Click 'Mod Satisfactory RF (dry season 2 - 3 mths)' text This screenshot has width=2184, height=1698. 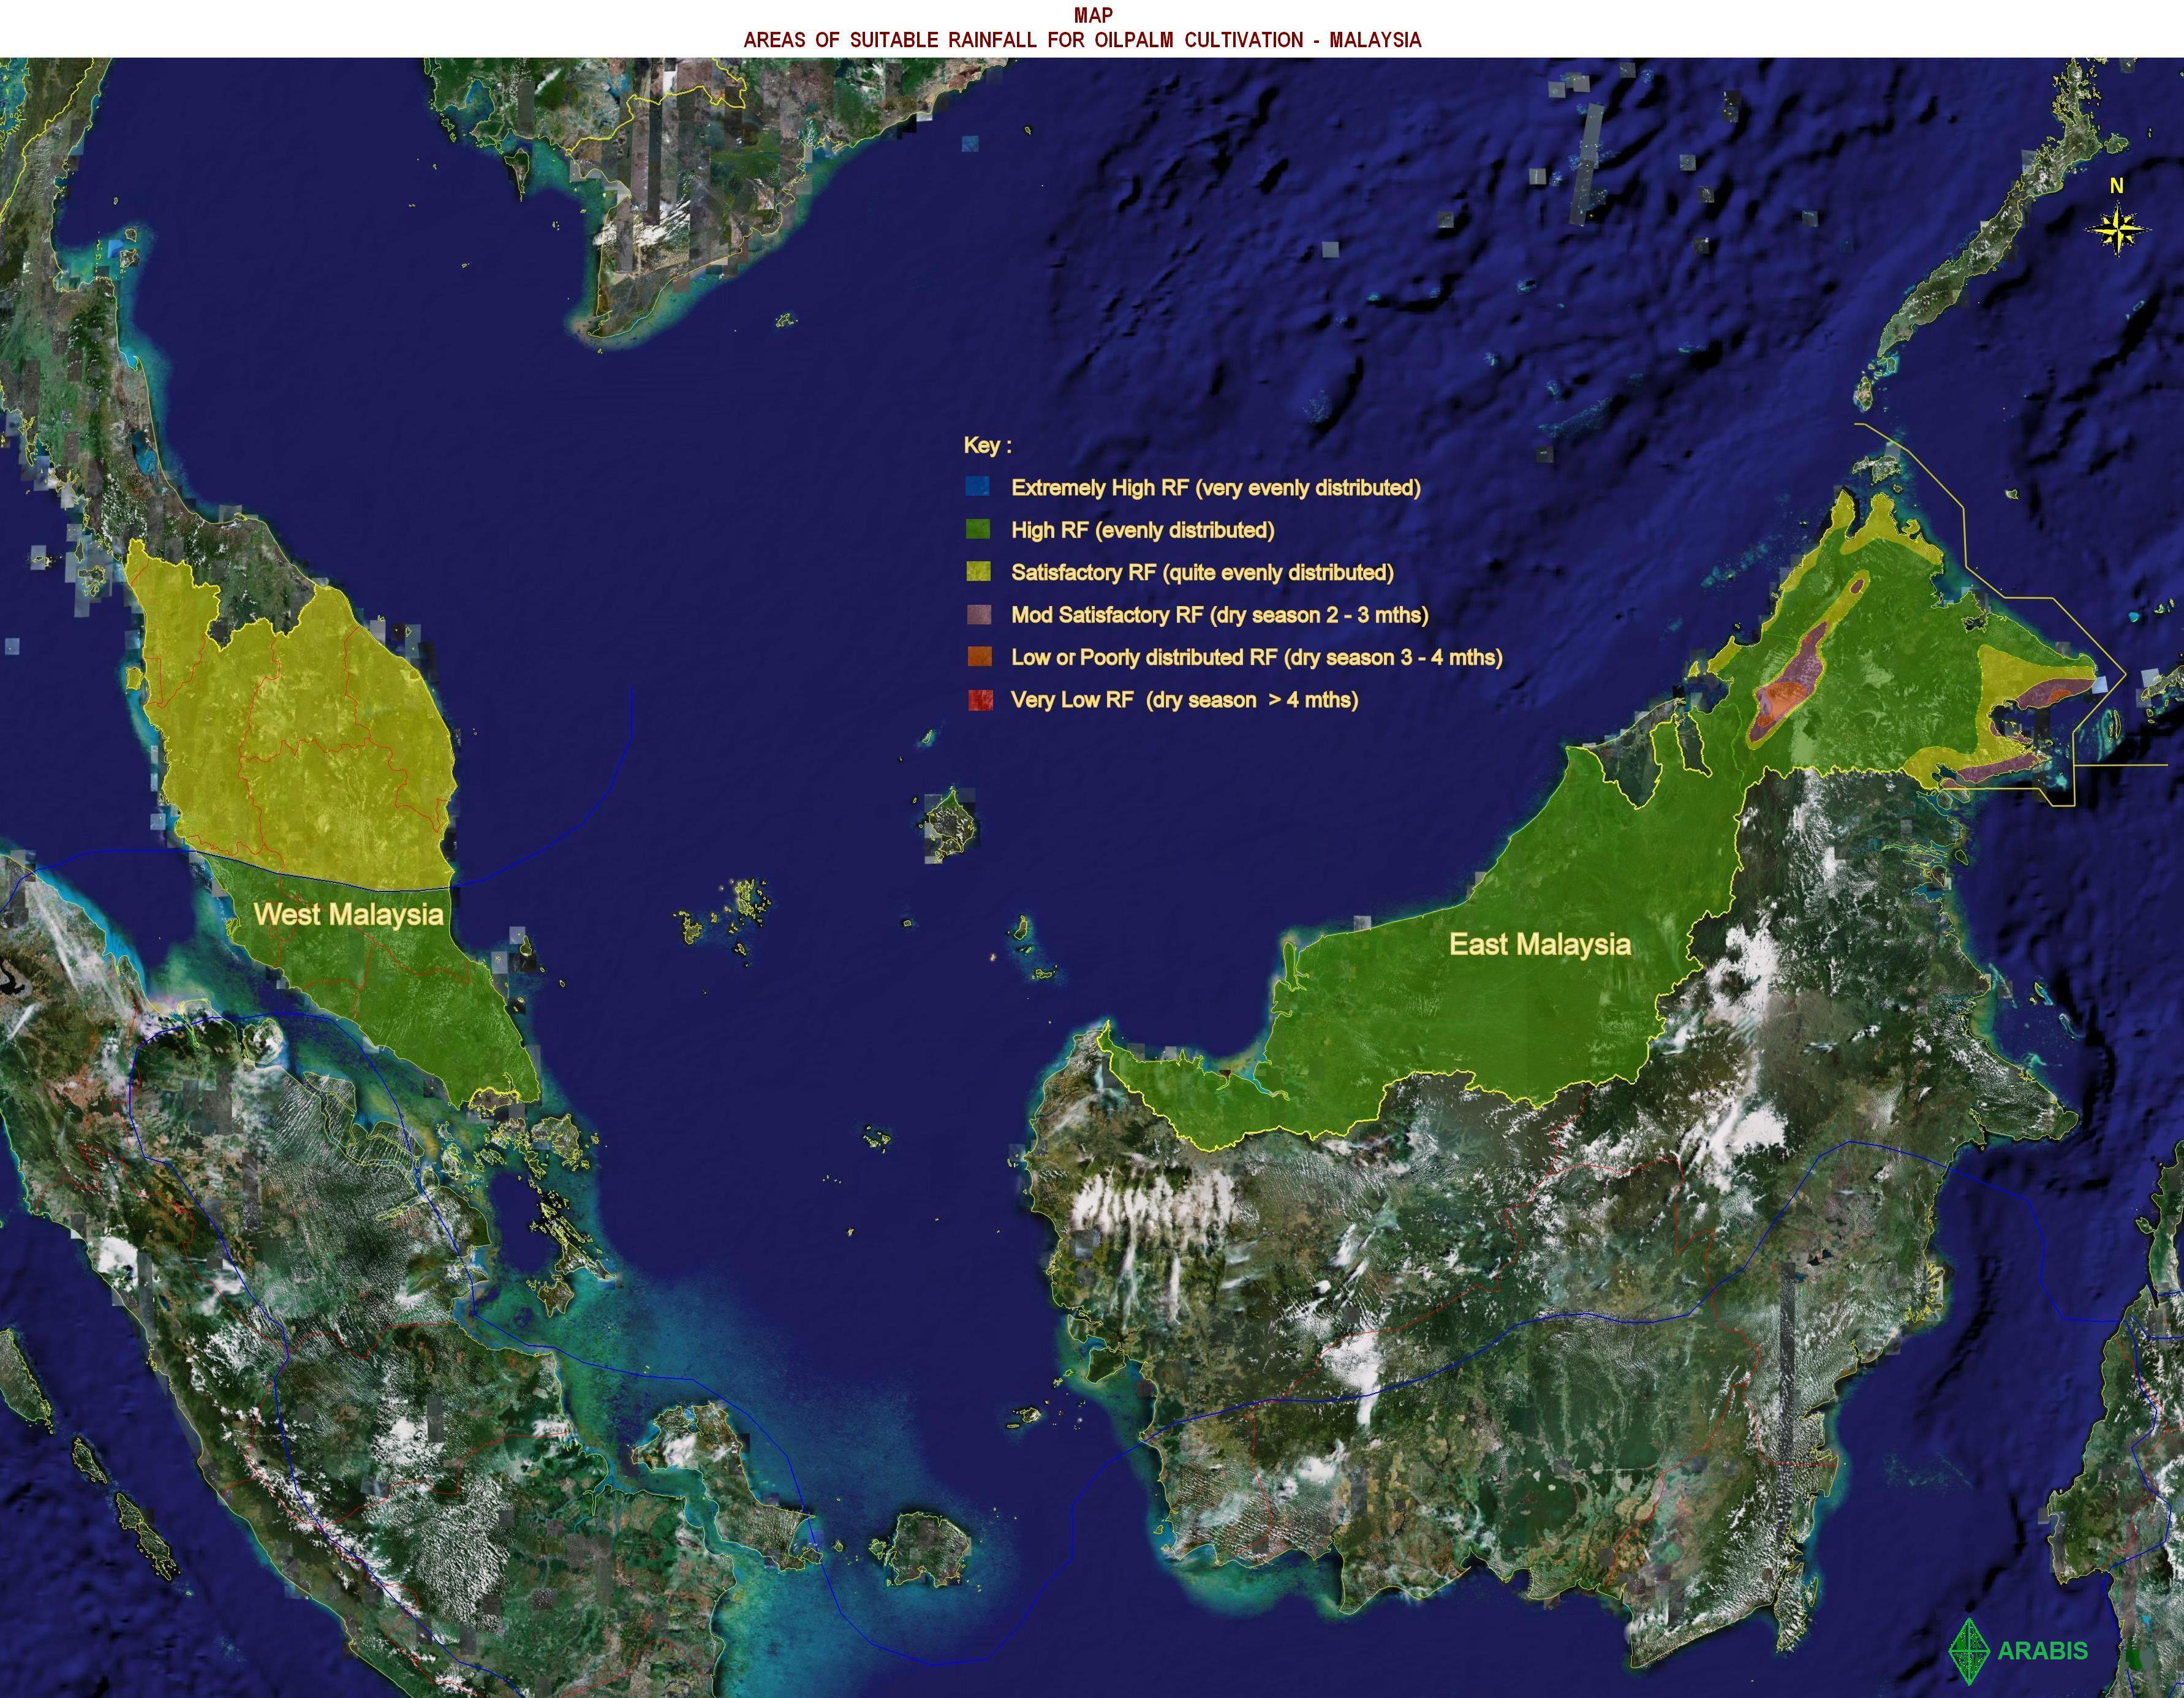pos(1220,615)
